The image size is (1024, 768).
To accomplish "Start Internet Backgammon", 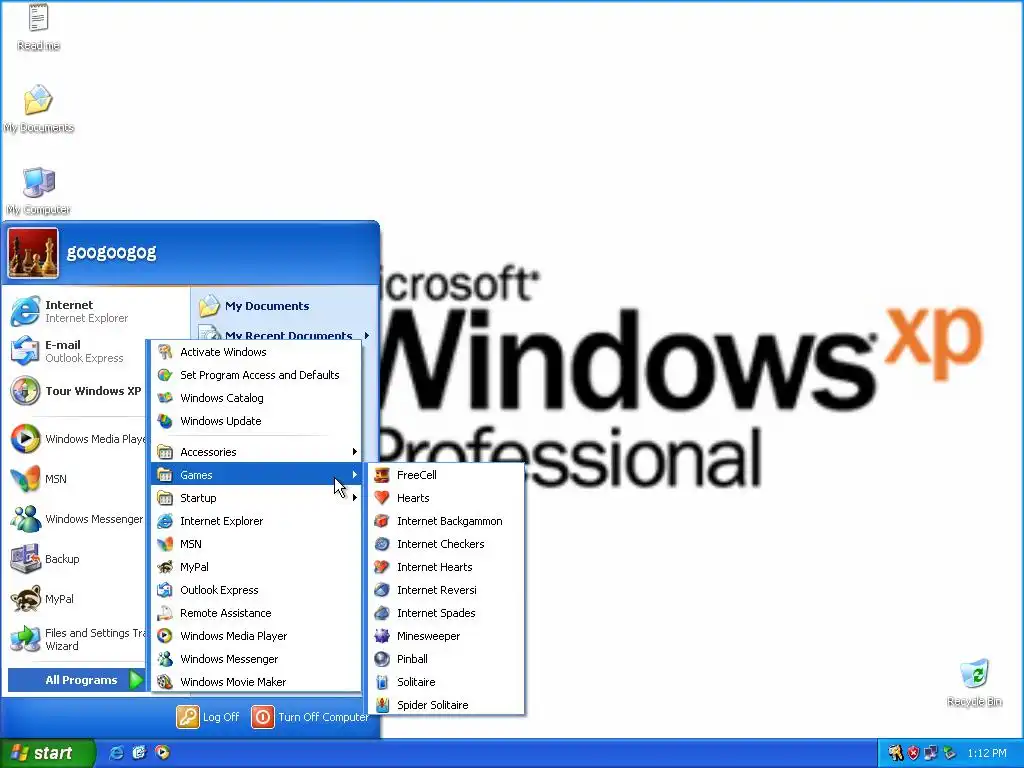I will [x=446, y=520].
